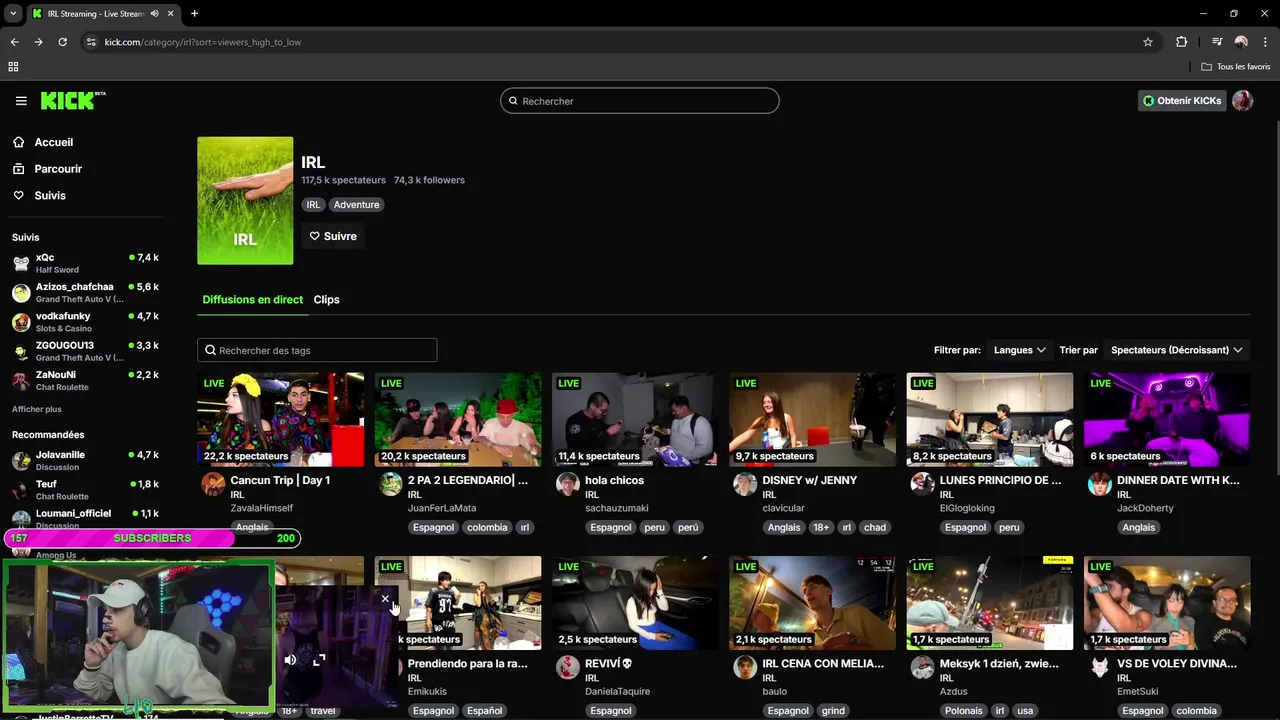Open Teuf recommended channel
The width and height of the screenshot is (1280, 720).
pyautogui.click(x=85, y=490)
